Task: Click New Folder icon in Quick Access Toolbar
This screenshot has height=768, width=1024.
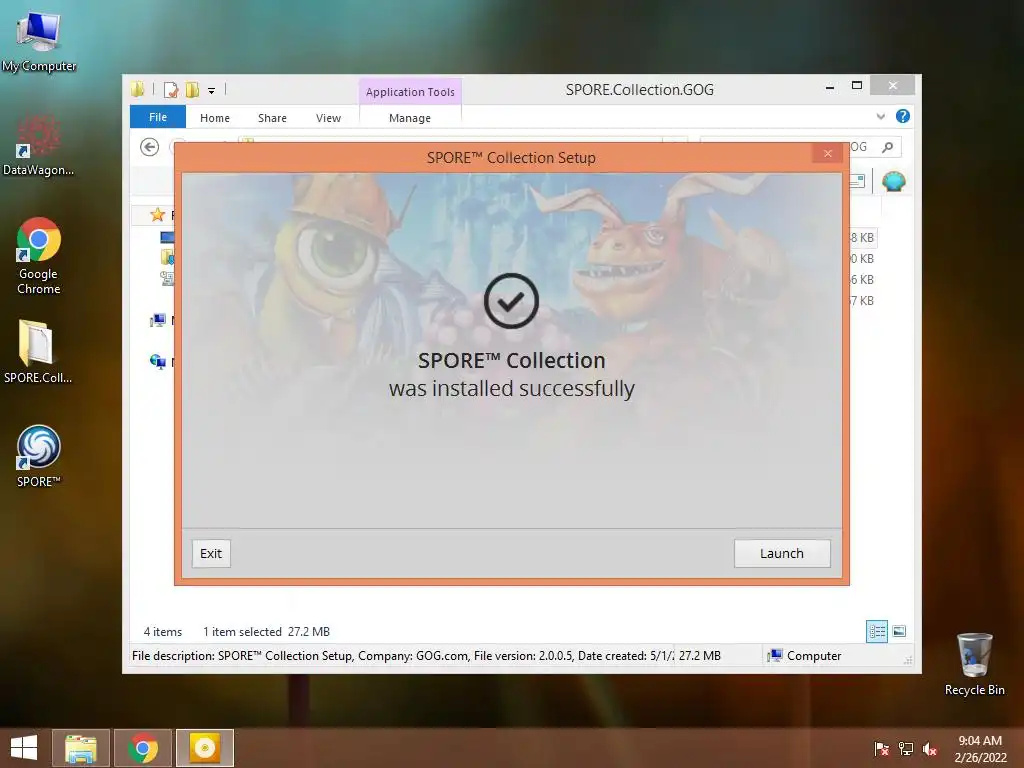Action: tap(193, 89)
